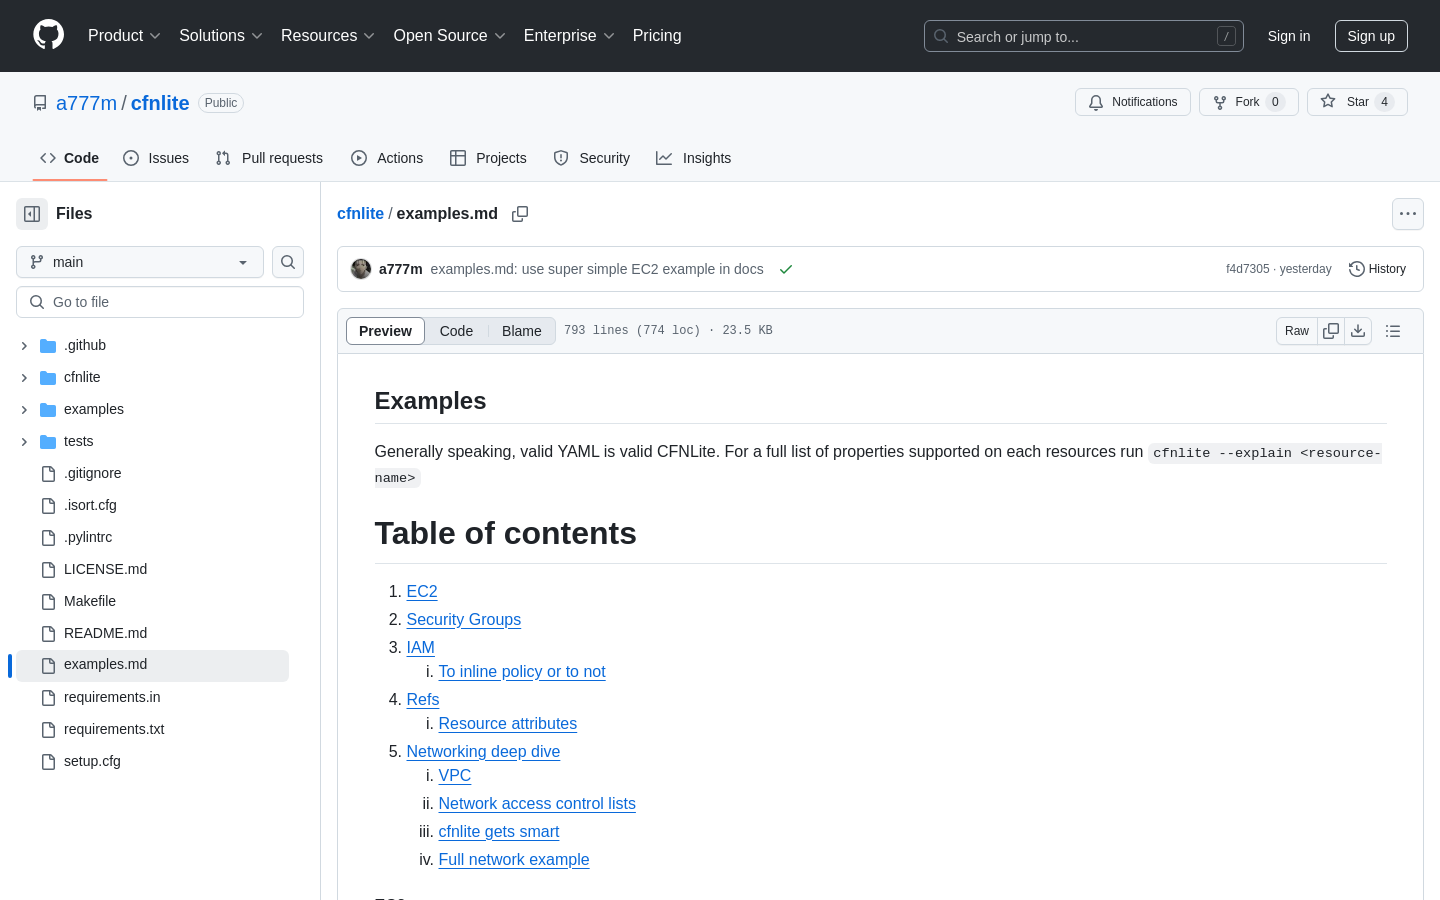The image size is (1440, 900).
Task: Click cfnlite breadcrumb in file path
Action: pyautogui.click(x=360, y=213)
